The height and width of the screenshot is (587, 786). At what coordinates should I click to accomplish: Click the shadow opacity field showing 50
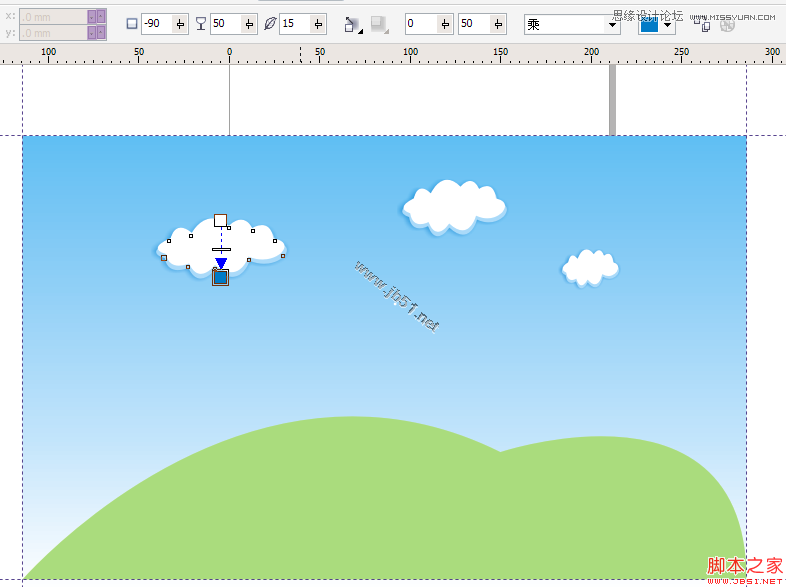tap(222, 24)
